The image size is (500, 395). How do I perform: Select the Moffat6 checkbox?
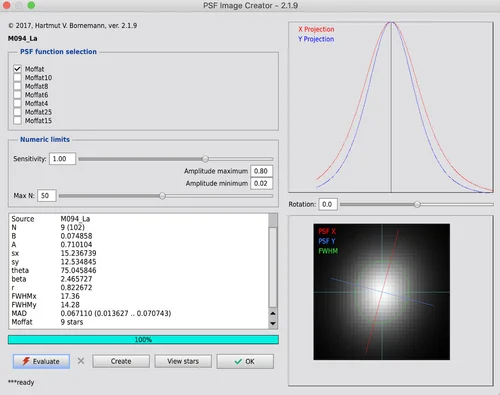tap(17, 95)
